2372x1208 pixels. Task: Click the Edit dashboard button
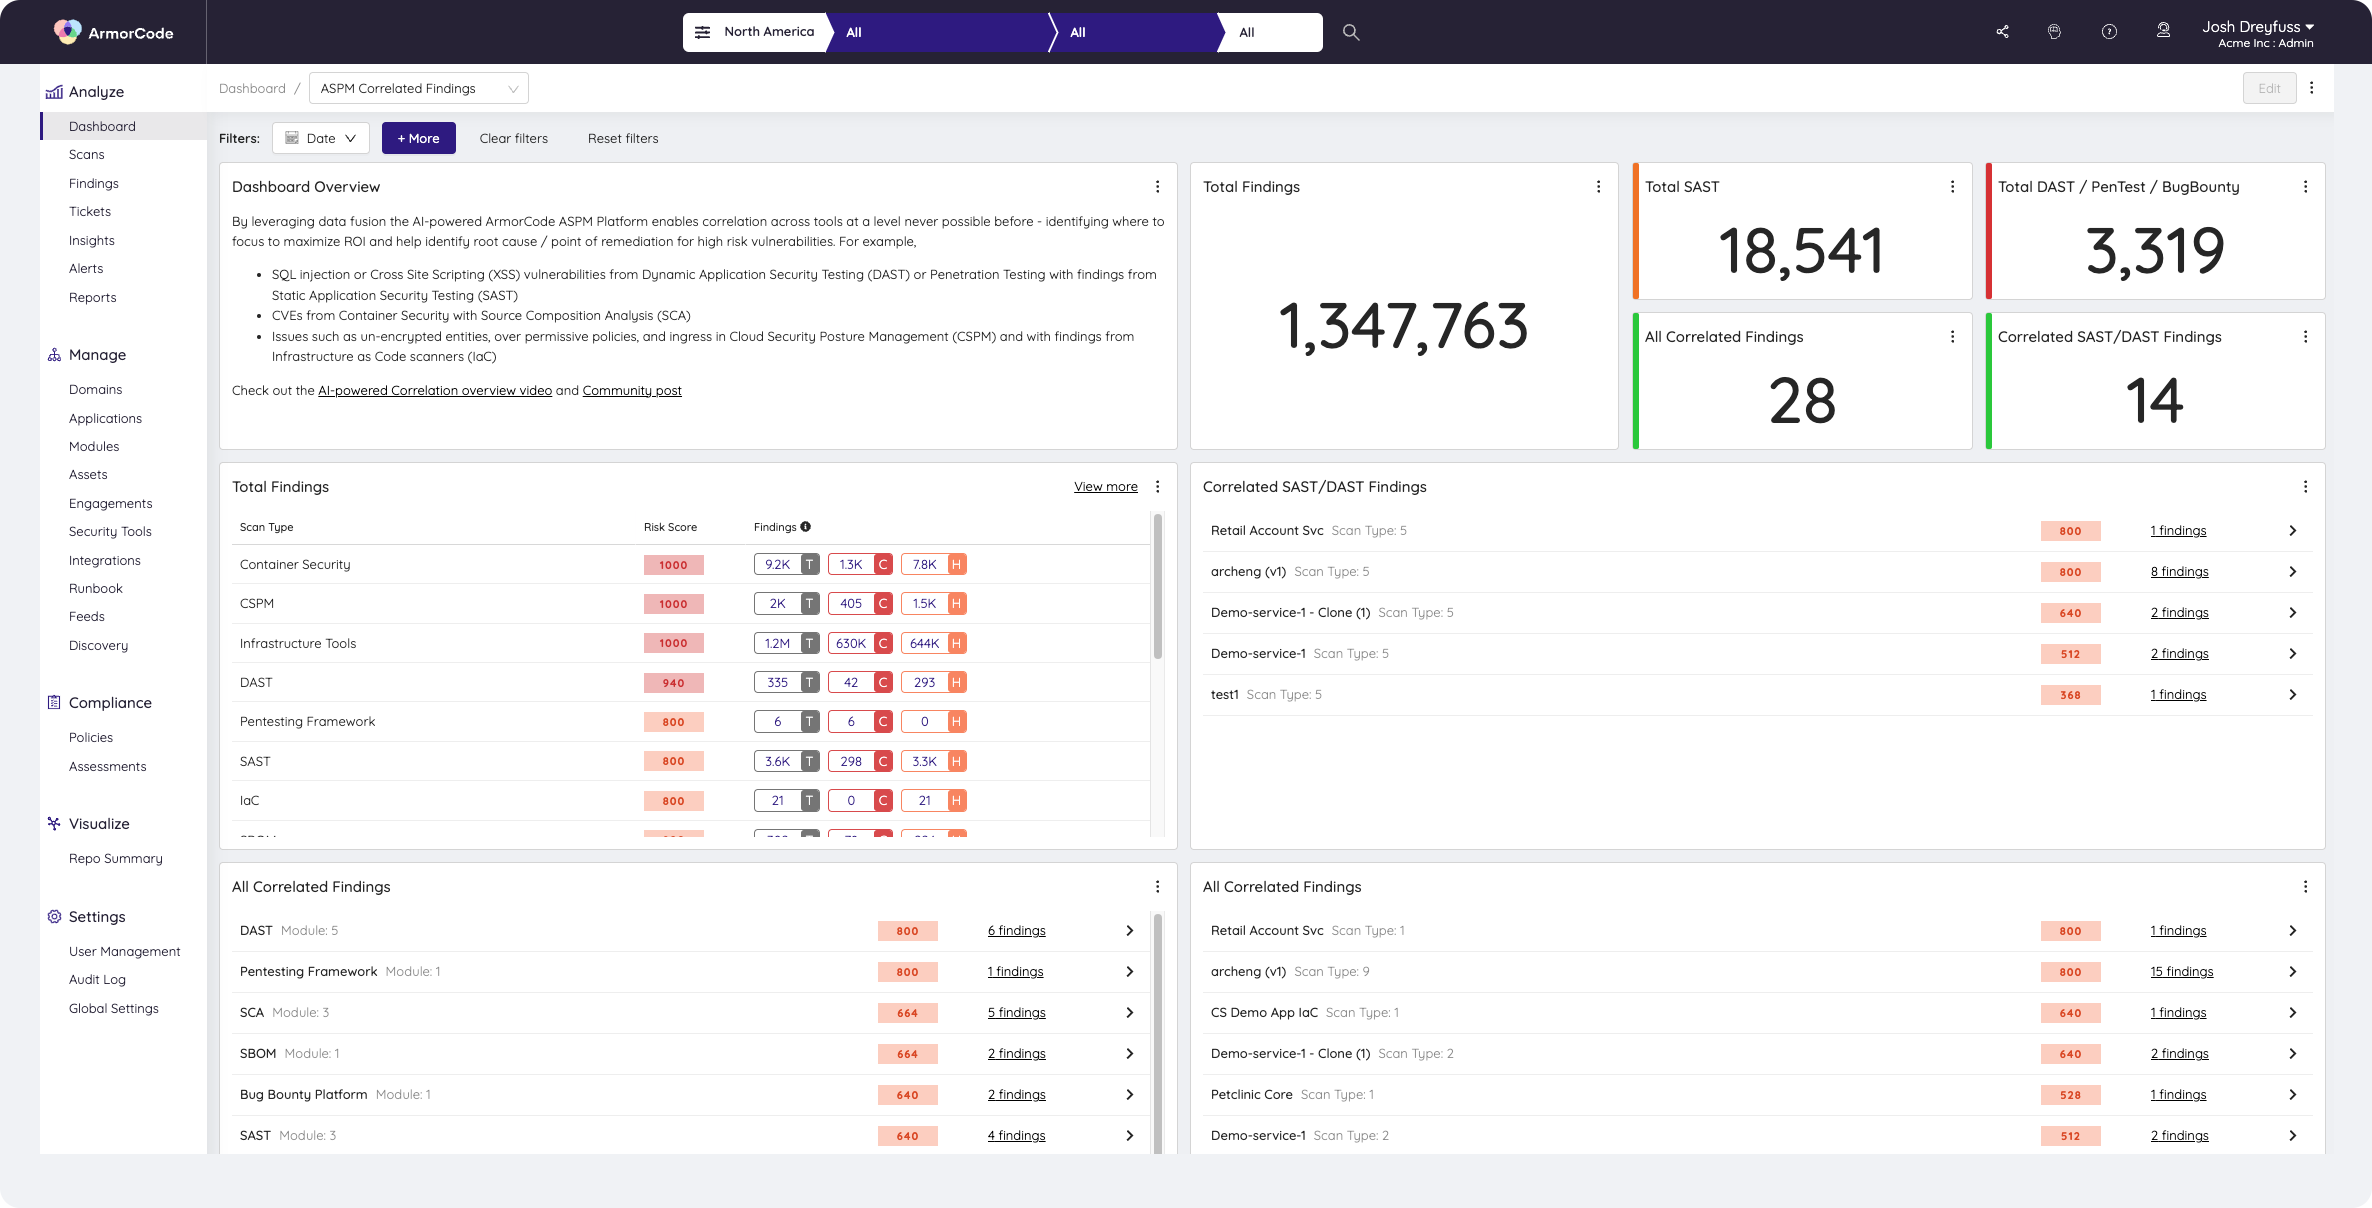click(x=2270, y=88)
